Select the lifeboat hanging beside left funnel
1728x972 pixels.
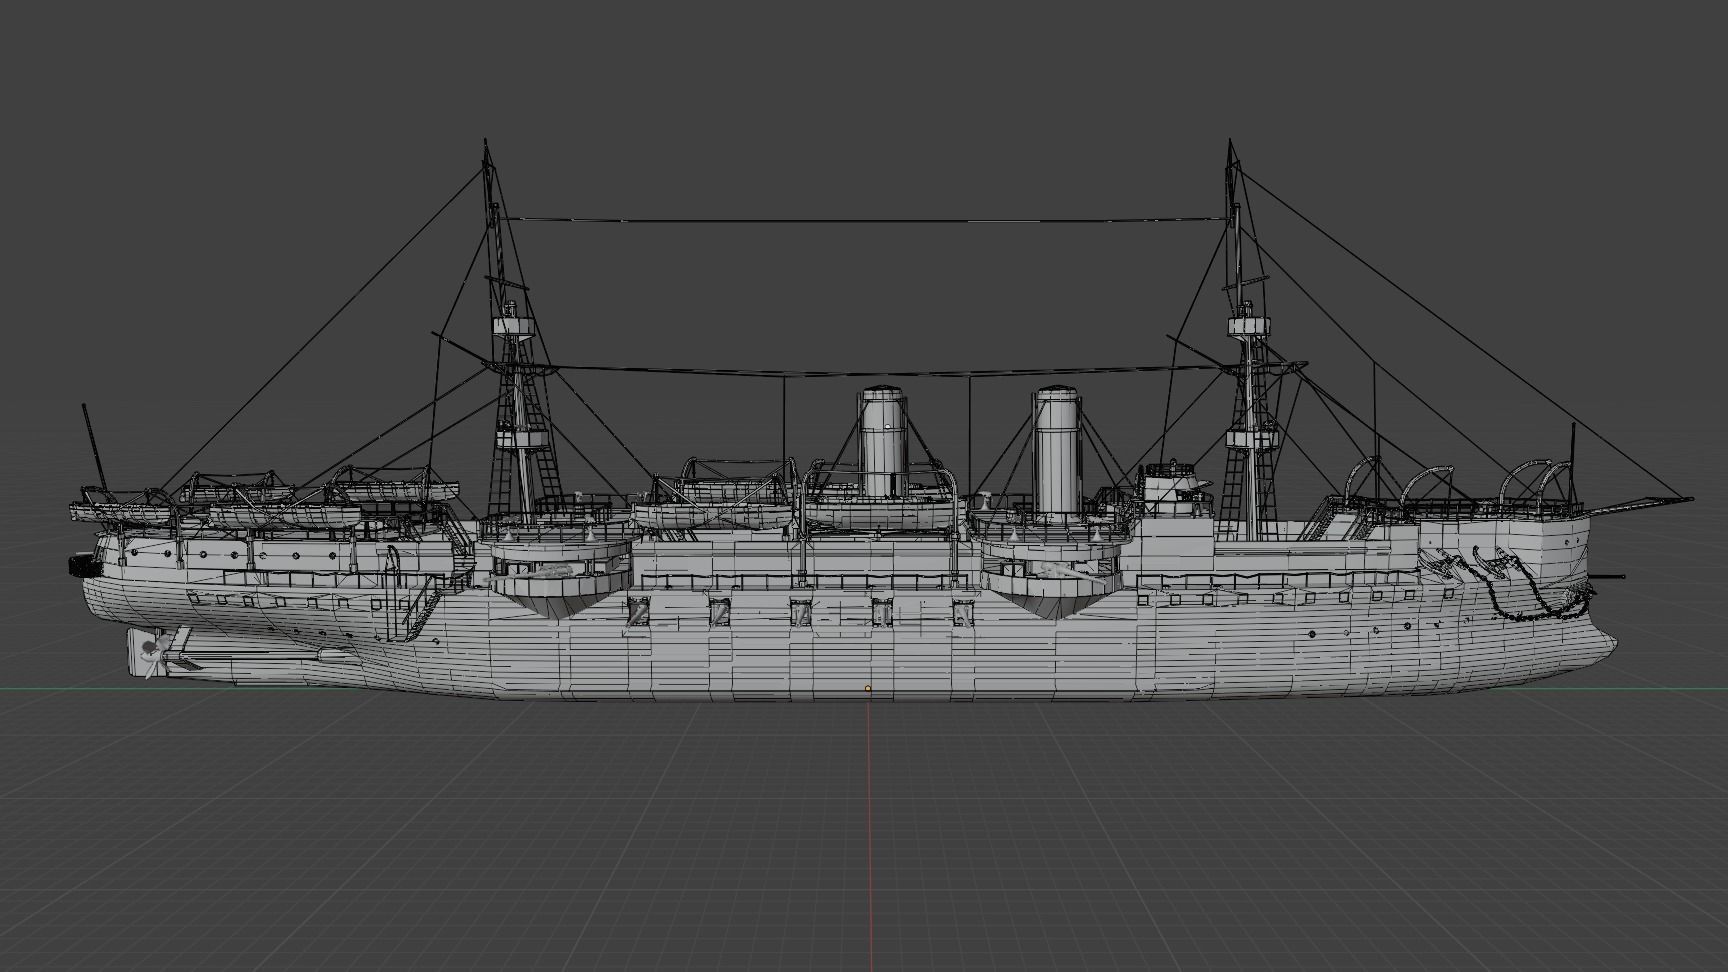(x=879, y=515)
